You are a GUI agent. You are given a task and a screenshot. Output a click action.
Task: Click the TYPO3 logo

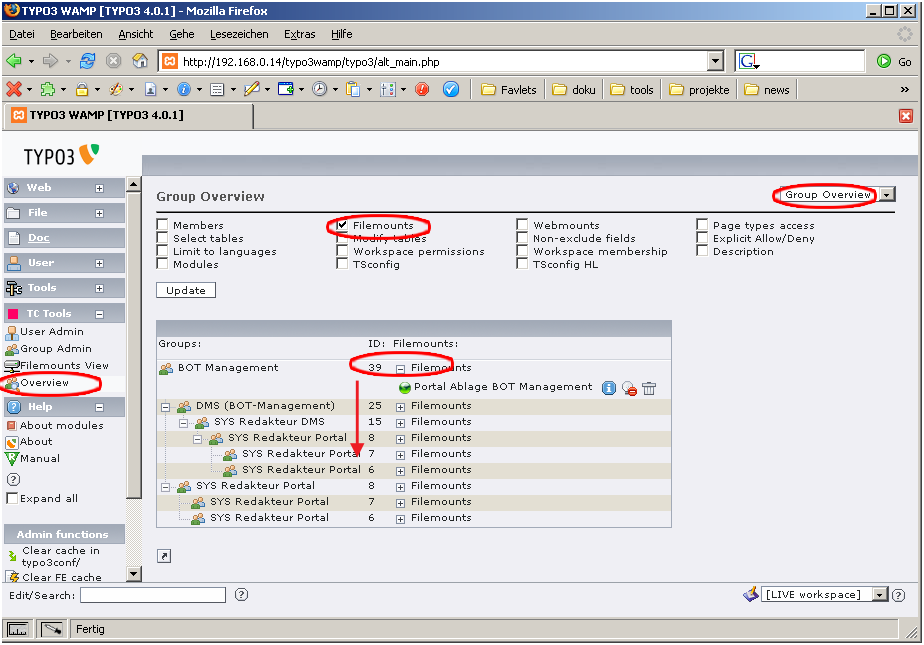point(61,156)
